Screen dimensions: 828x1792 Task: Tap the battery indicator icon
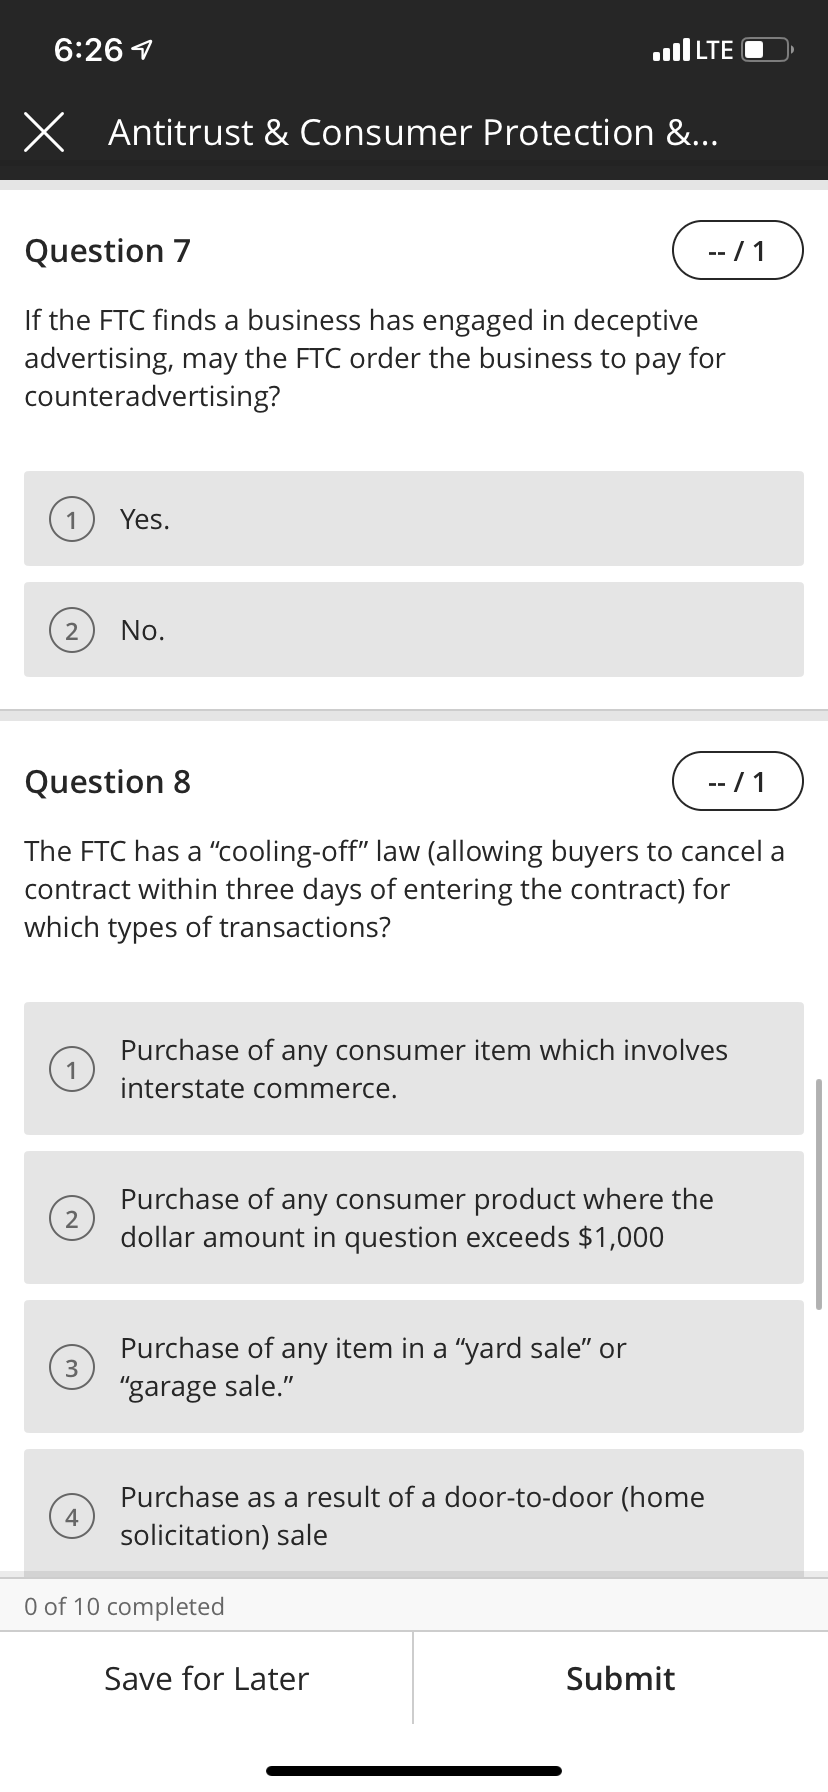(x=766, y=50)
